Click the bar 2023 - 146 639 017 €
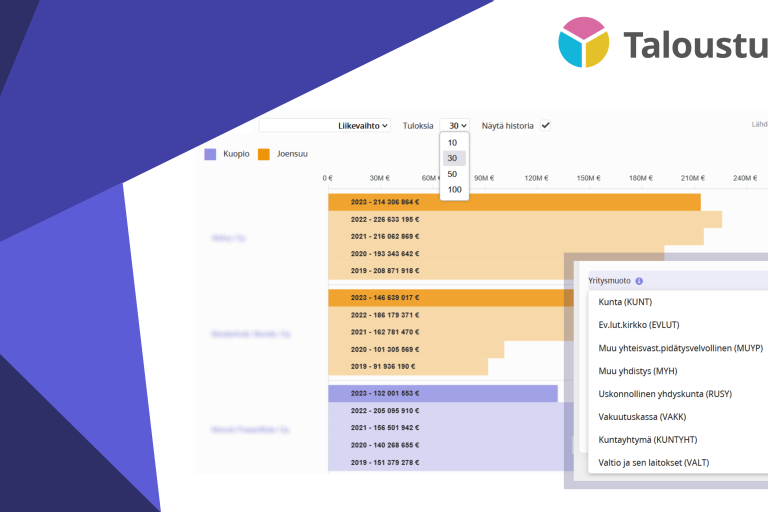 pyautogui.click(x=451, y=298)
